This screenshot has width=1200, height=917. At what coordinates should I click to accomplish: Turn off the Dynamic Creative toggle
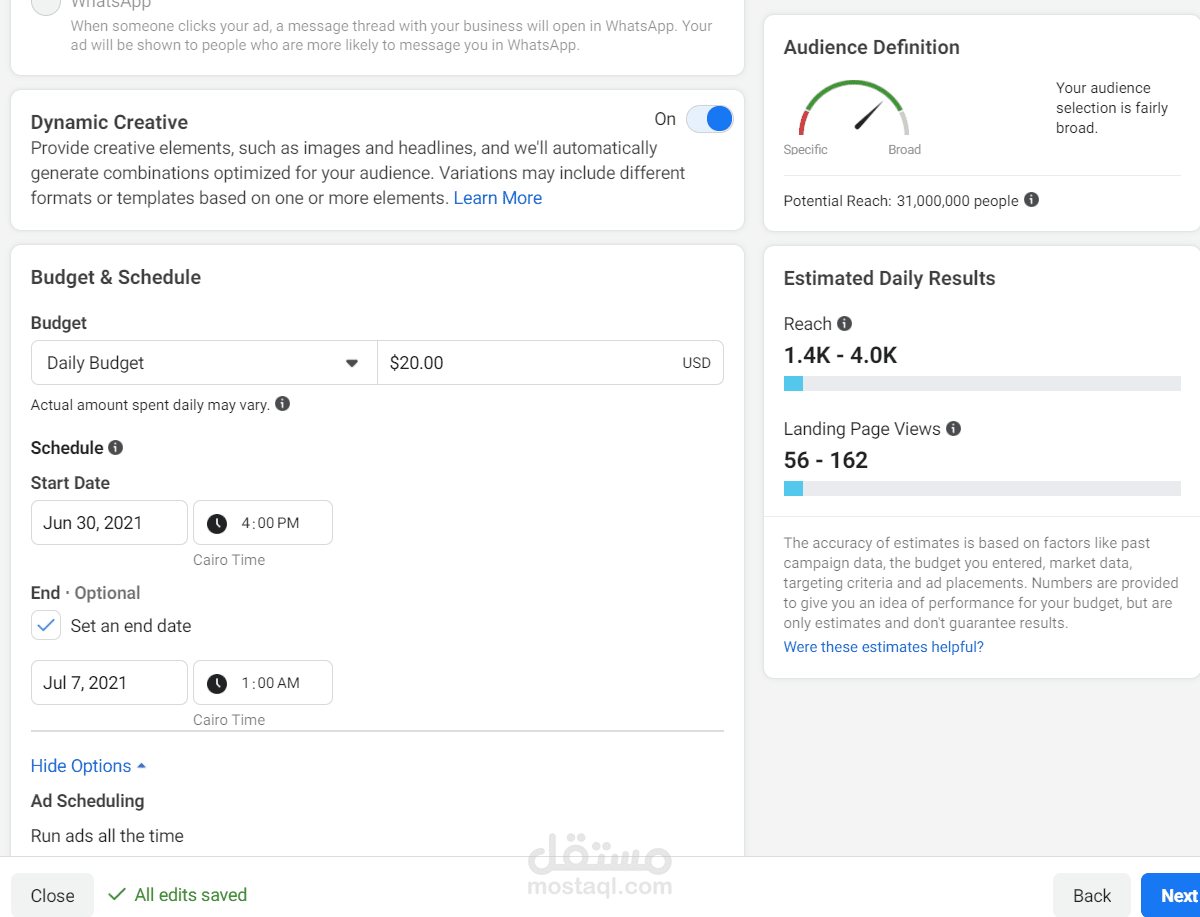(x=709, y=119)
